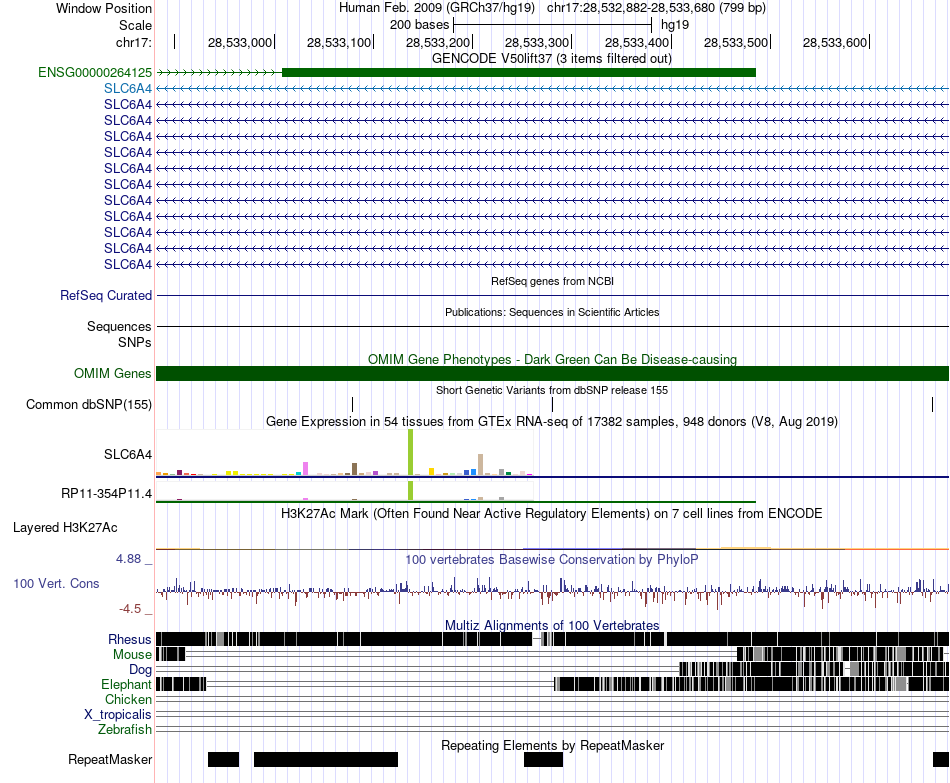This screenshot has height=783, width=950.
Task: Click the RP11-354P11.4 expression label
Action: (x=107, y=493)
